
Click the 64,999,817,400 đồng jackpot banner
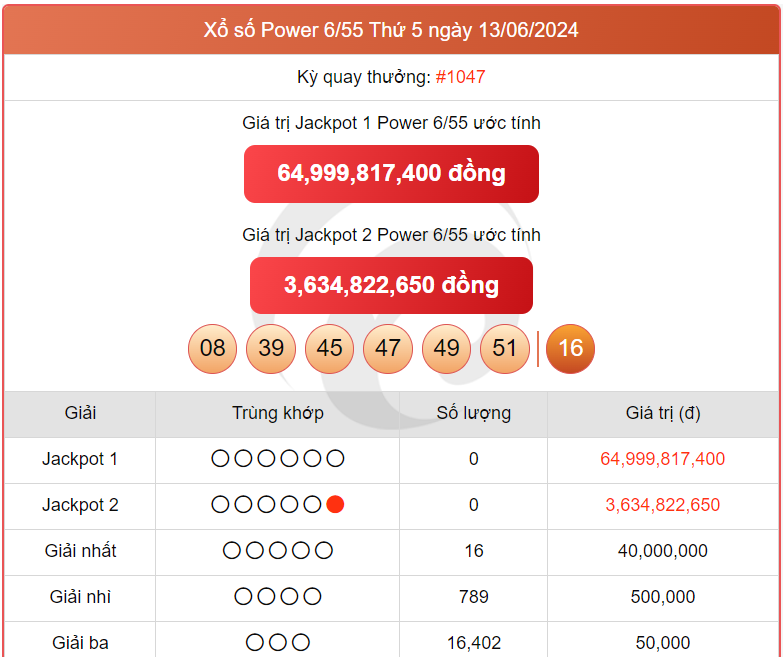[391, 174]
